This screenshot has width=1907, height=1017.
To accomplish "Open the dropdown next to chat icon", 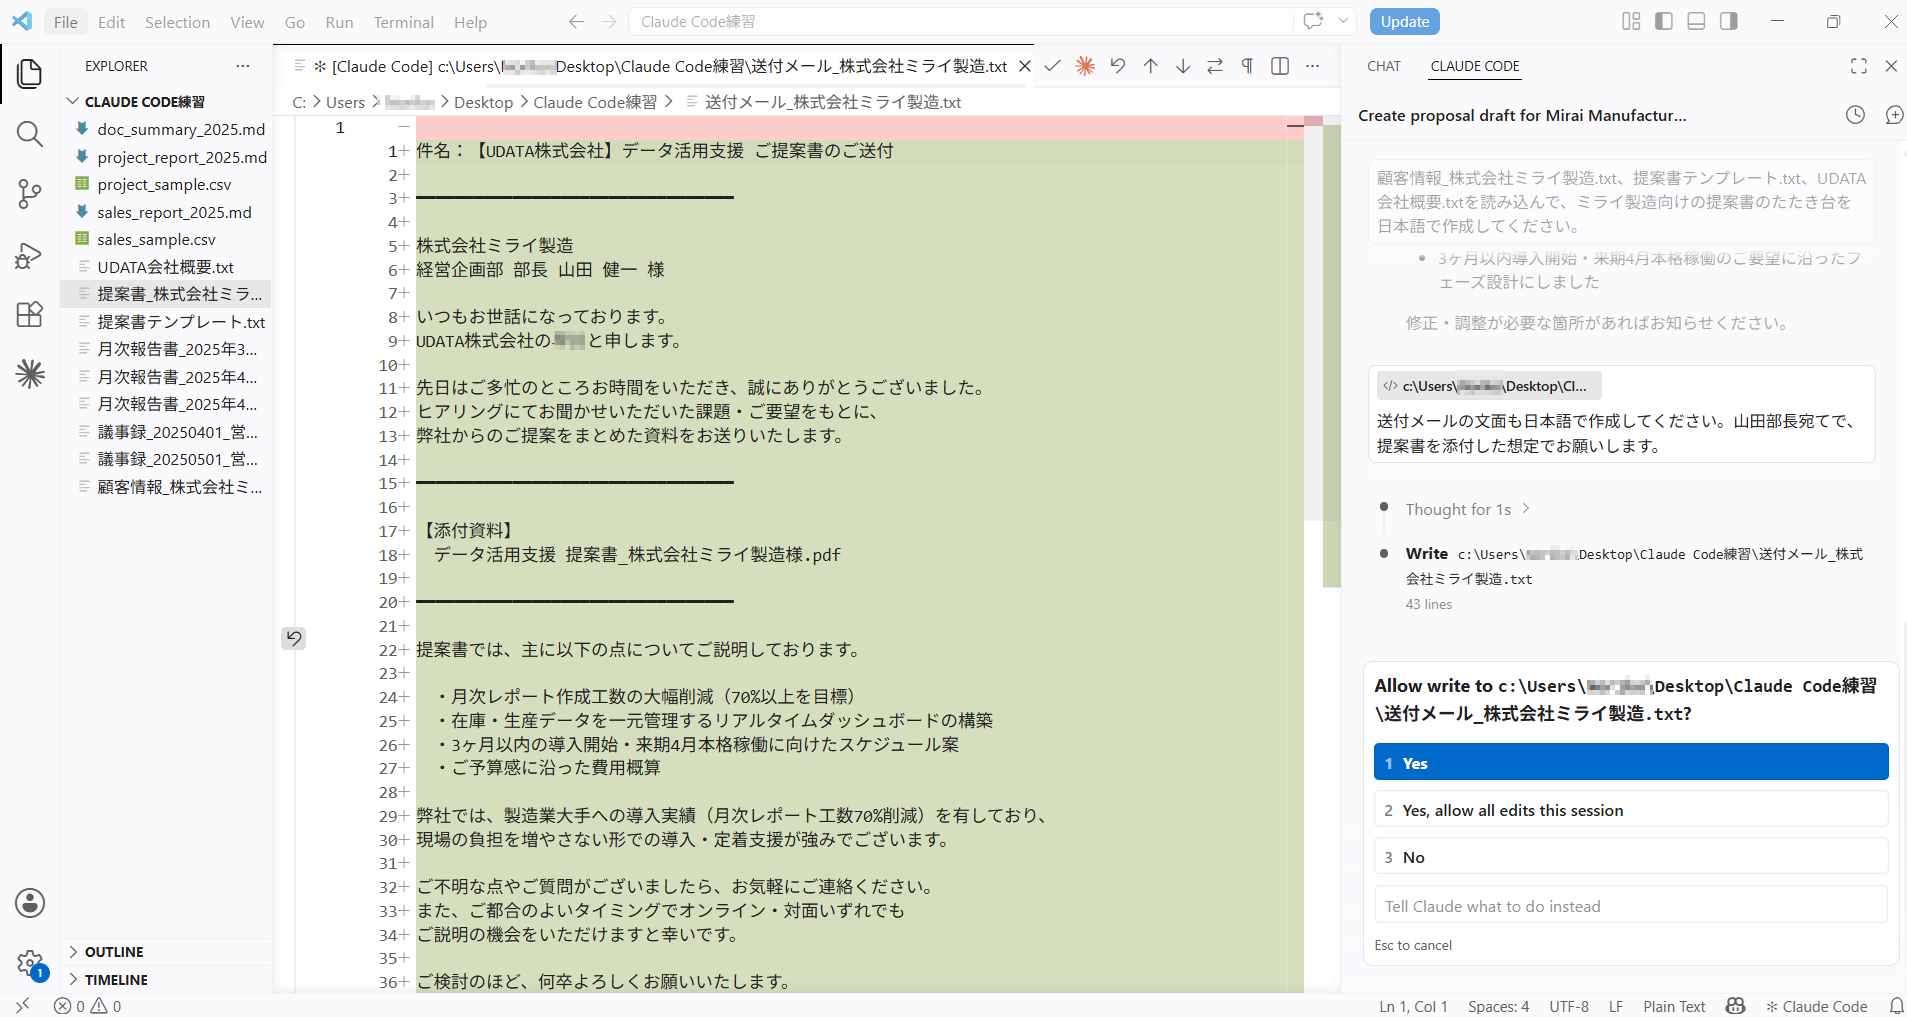I will pyautogui.click(x=1343, y=21).
